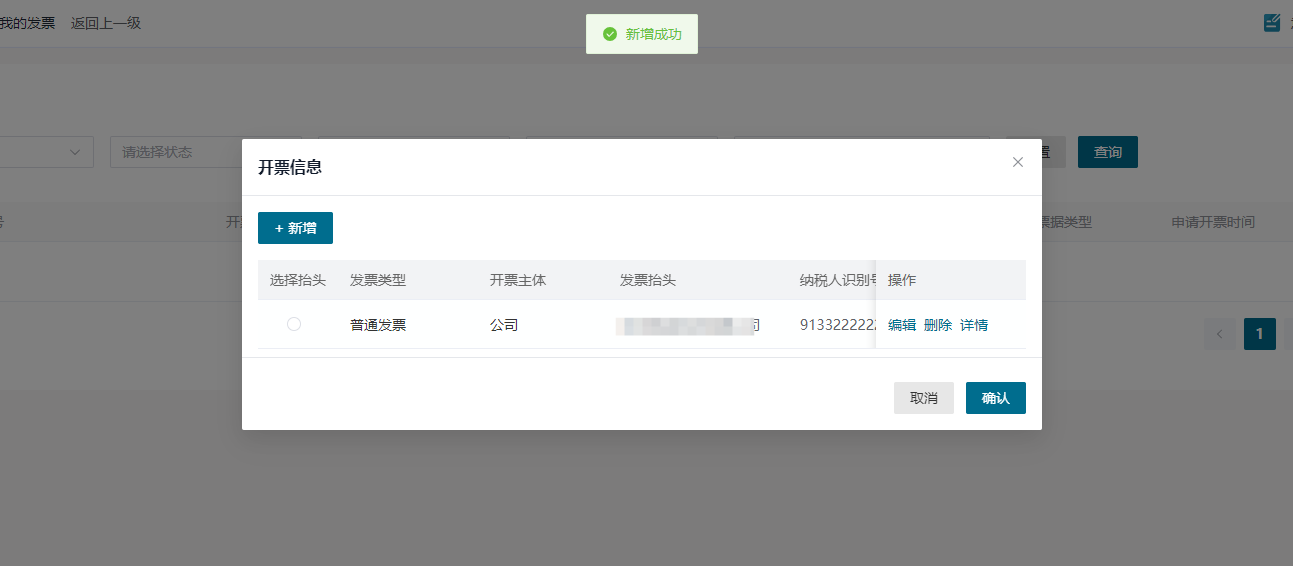
Task: Click the 查询 search button
Action: click(x=1107, y=152)
